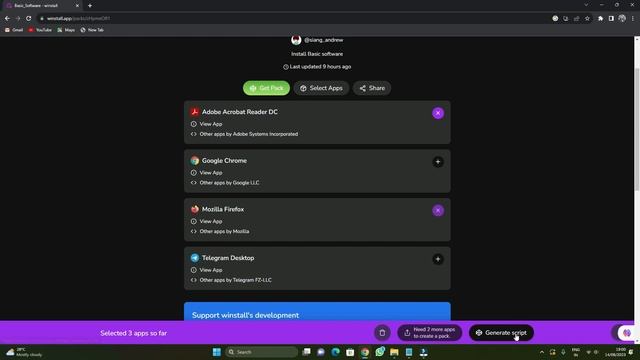640x360 pixels.
Task: Open a new browser tab
Action: tap(90, 6)
